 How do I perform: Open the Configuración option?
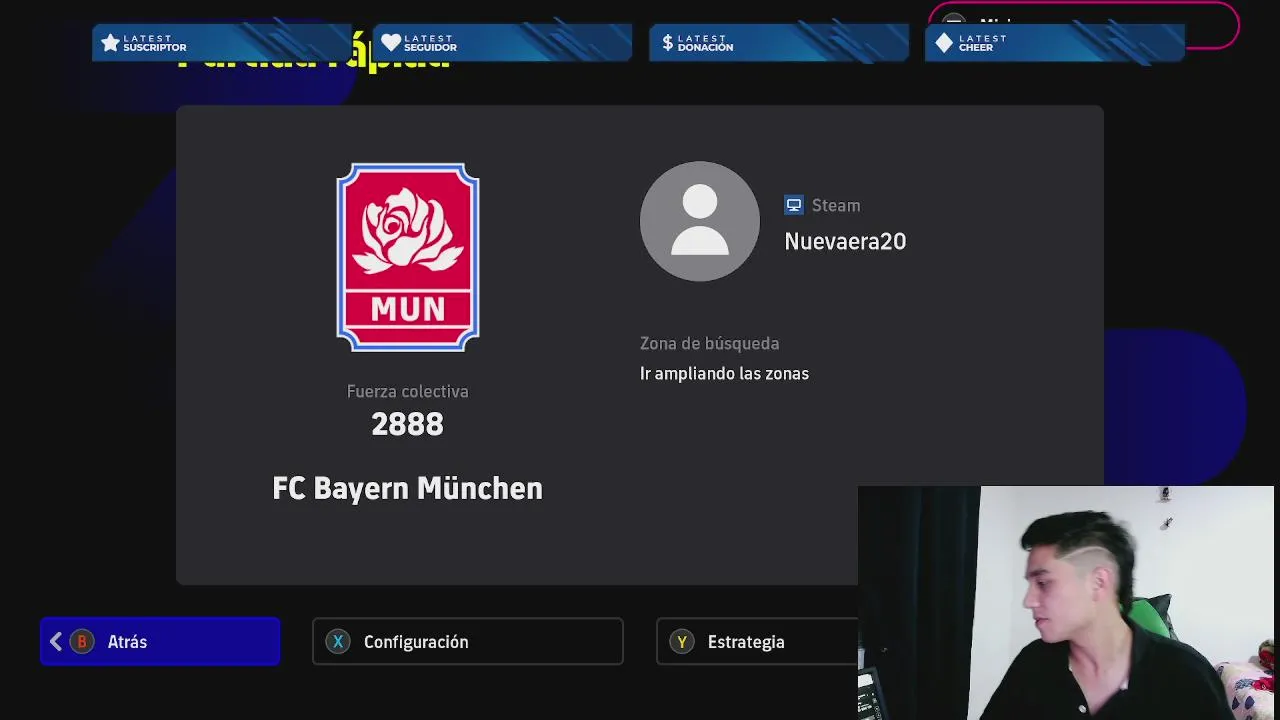[x=468, y=641]
